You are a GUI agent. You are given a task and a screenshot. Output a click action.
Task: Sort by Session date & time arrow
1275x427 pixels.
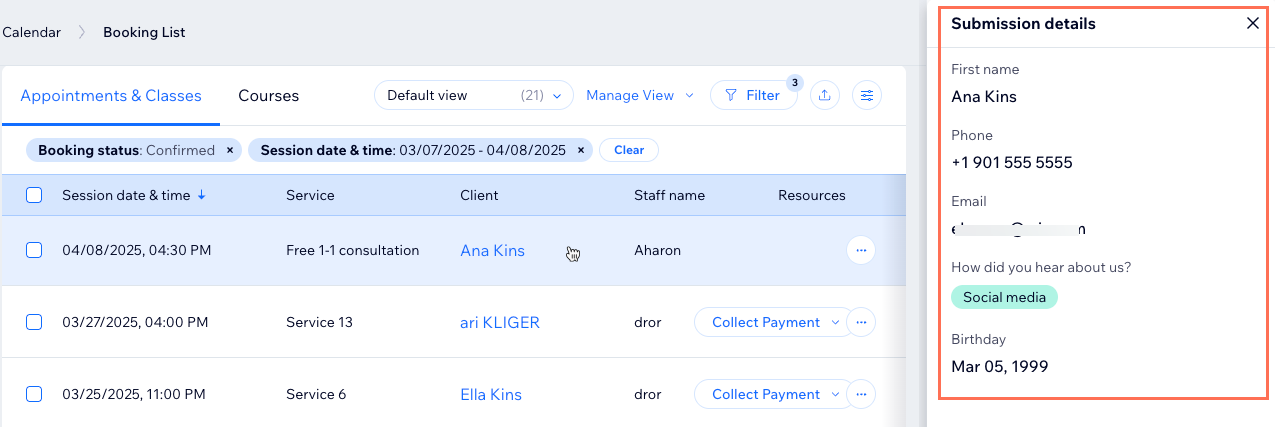coord(202,195)
